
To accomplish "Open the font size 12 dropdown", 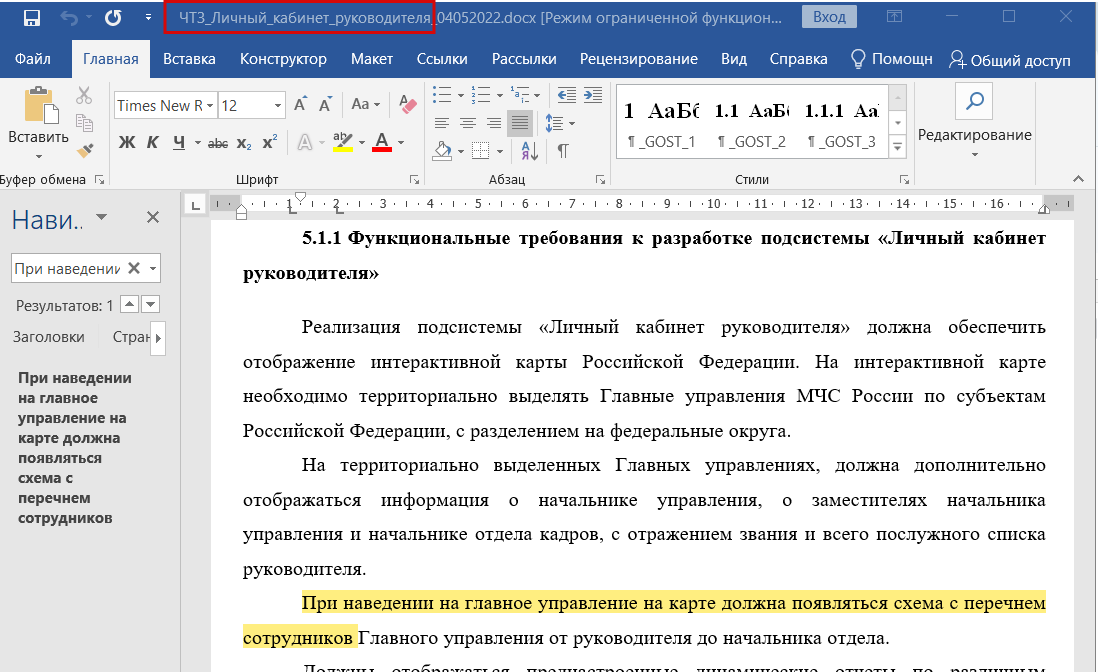I will tap(278, 106).
